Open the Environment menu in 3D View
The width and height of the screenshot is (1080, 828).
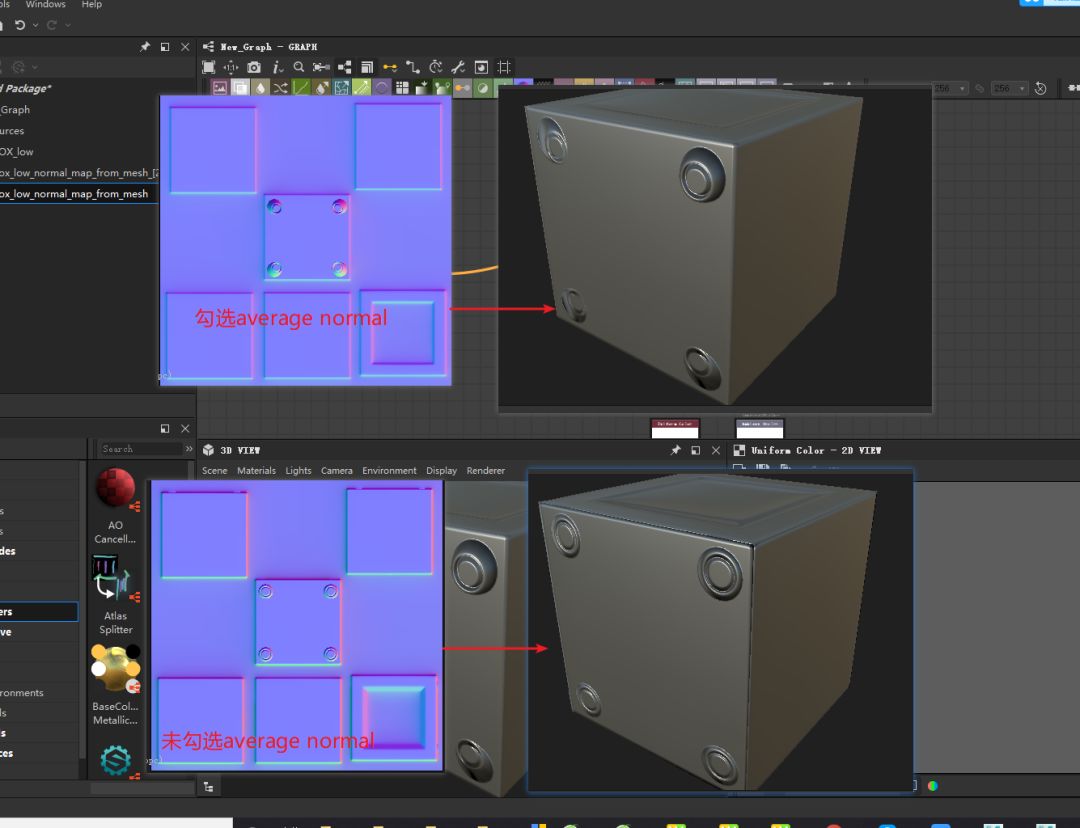(x=389, y=470)
